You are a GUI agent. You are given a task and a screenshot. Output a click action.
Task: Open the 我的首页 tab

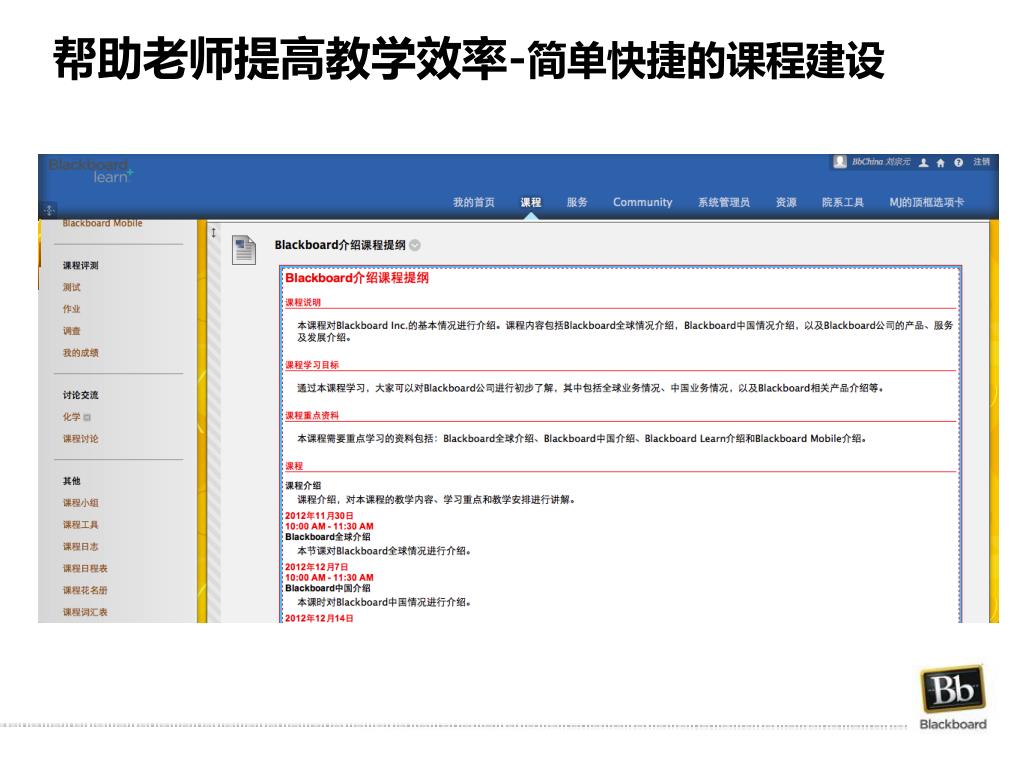[474, 202]
